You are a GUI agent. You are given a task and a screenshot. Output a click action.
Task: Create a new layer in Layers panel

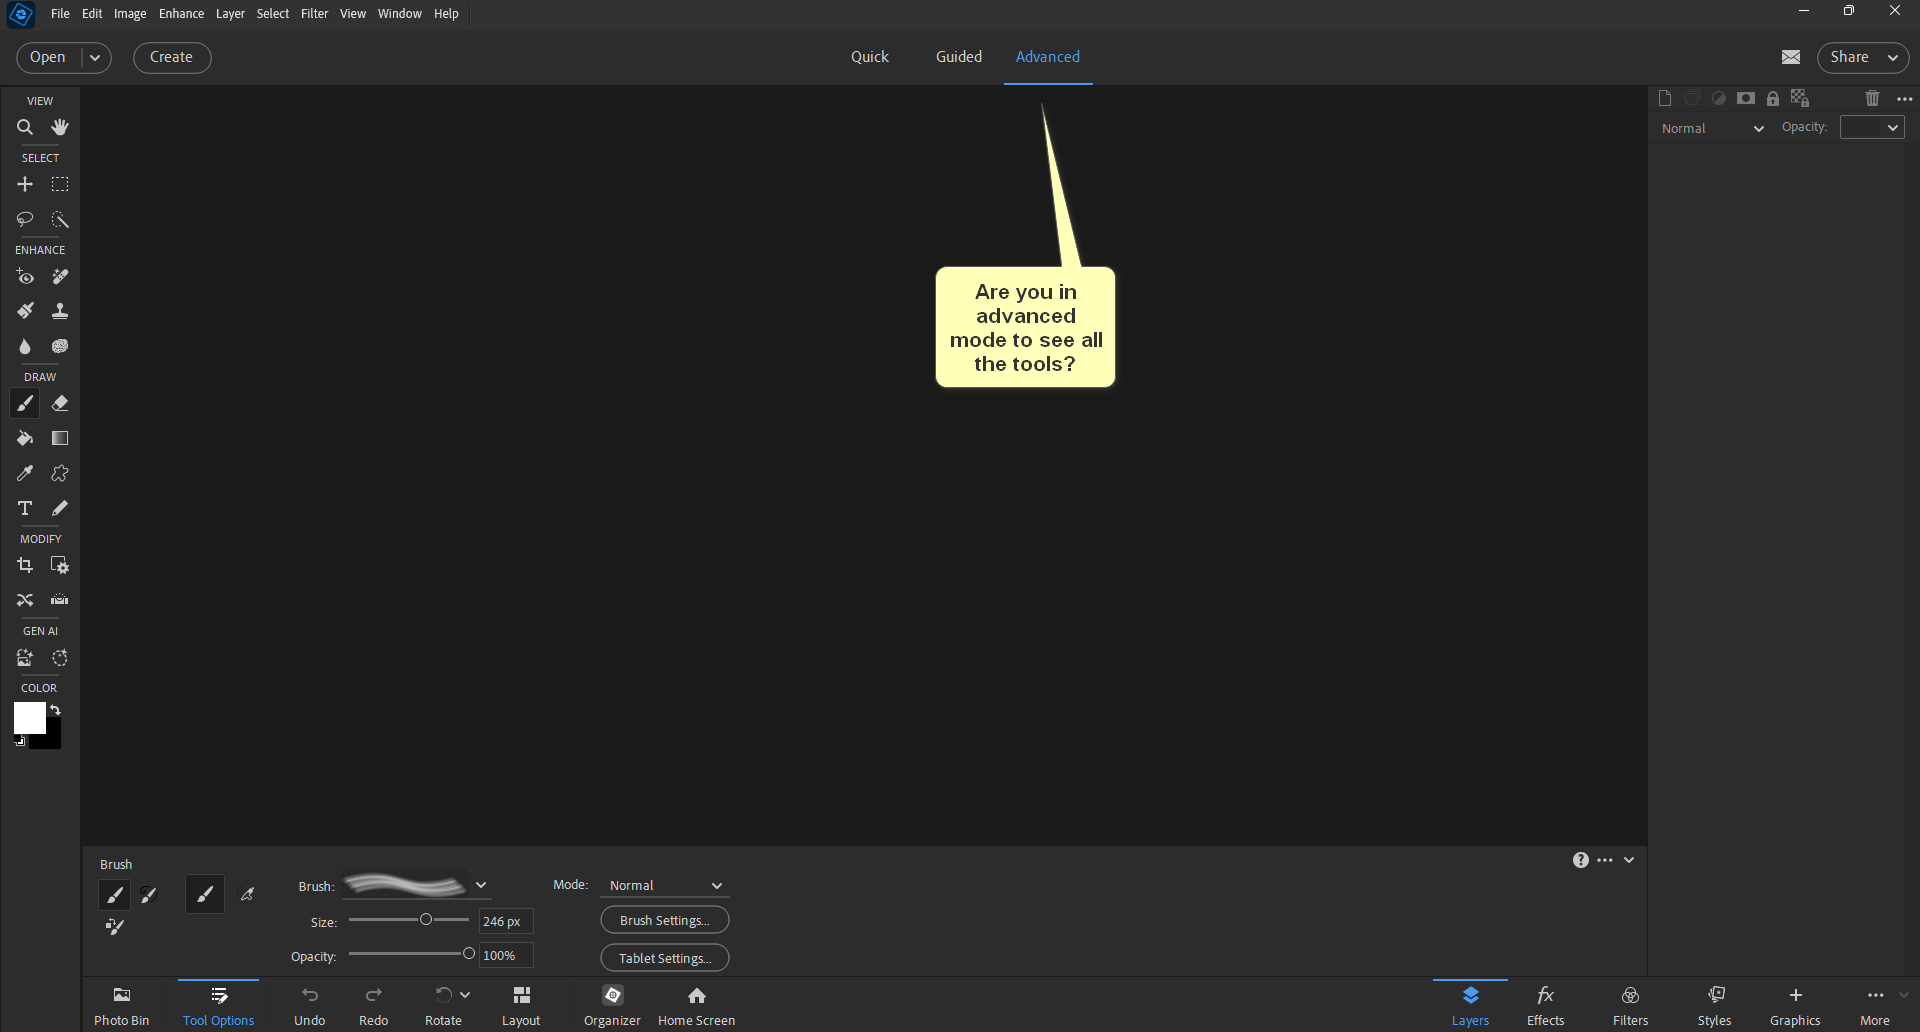coord(1664,97)
